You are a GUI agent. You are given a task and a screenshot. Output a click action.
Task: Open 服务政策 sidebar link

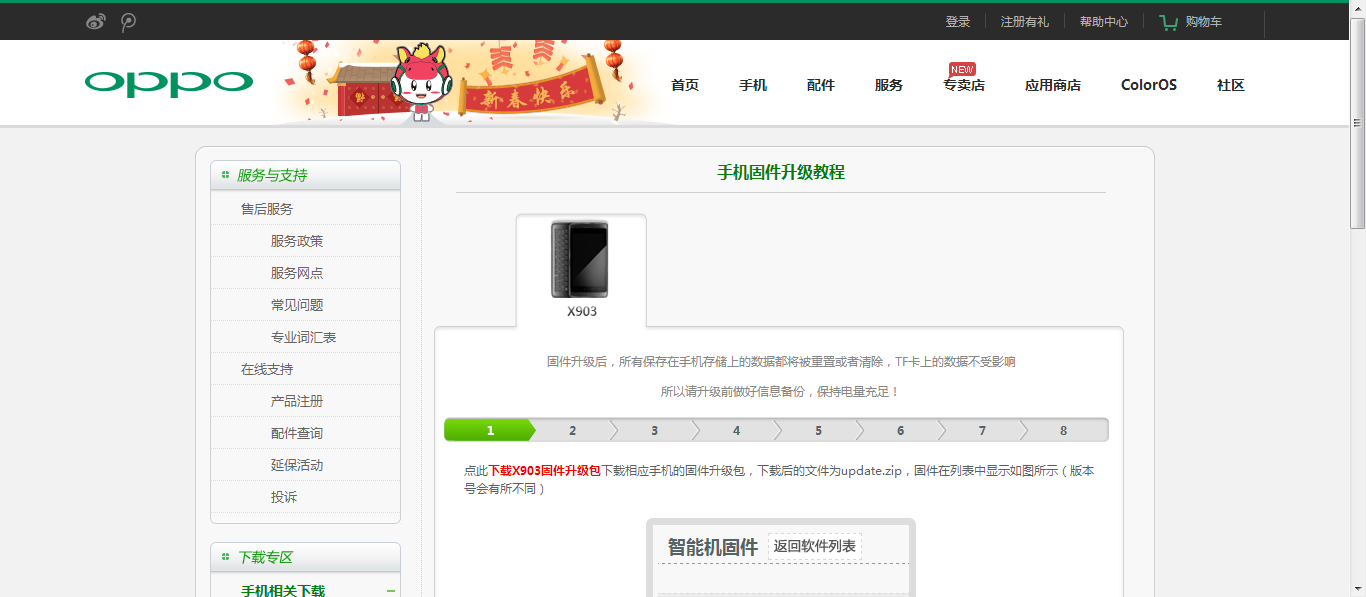coord(297,241)
